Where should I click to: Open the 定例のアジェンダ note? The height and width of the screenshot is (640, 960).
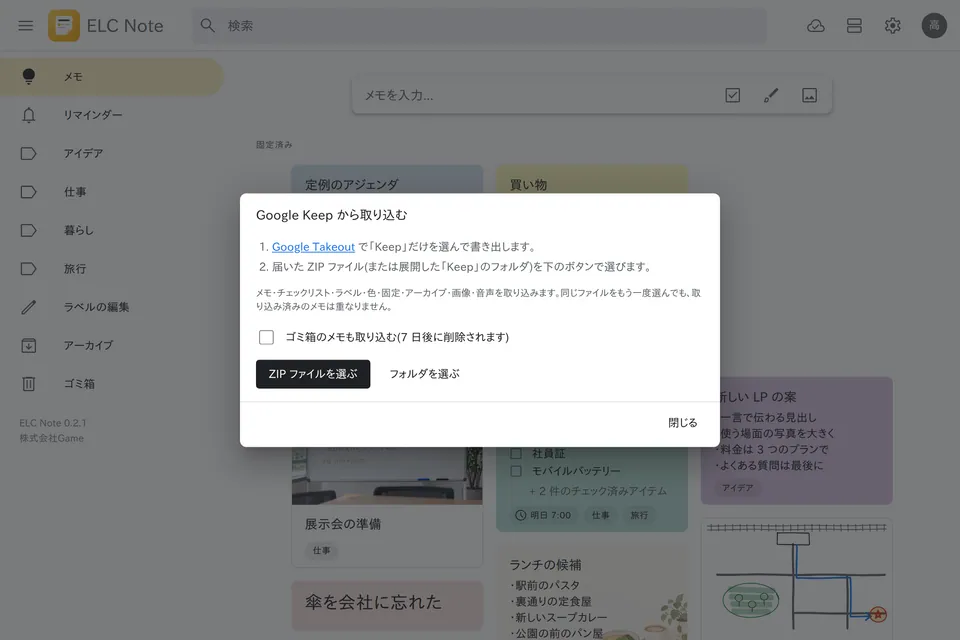(x=387, y=180)
